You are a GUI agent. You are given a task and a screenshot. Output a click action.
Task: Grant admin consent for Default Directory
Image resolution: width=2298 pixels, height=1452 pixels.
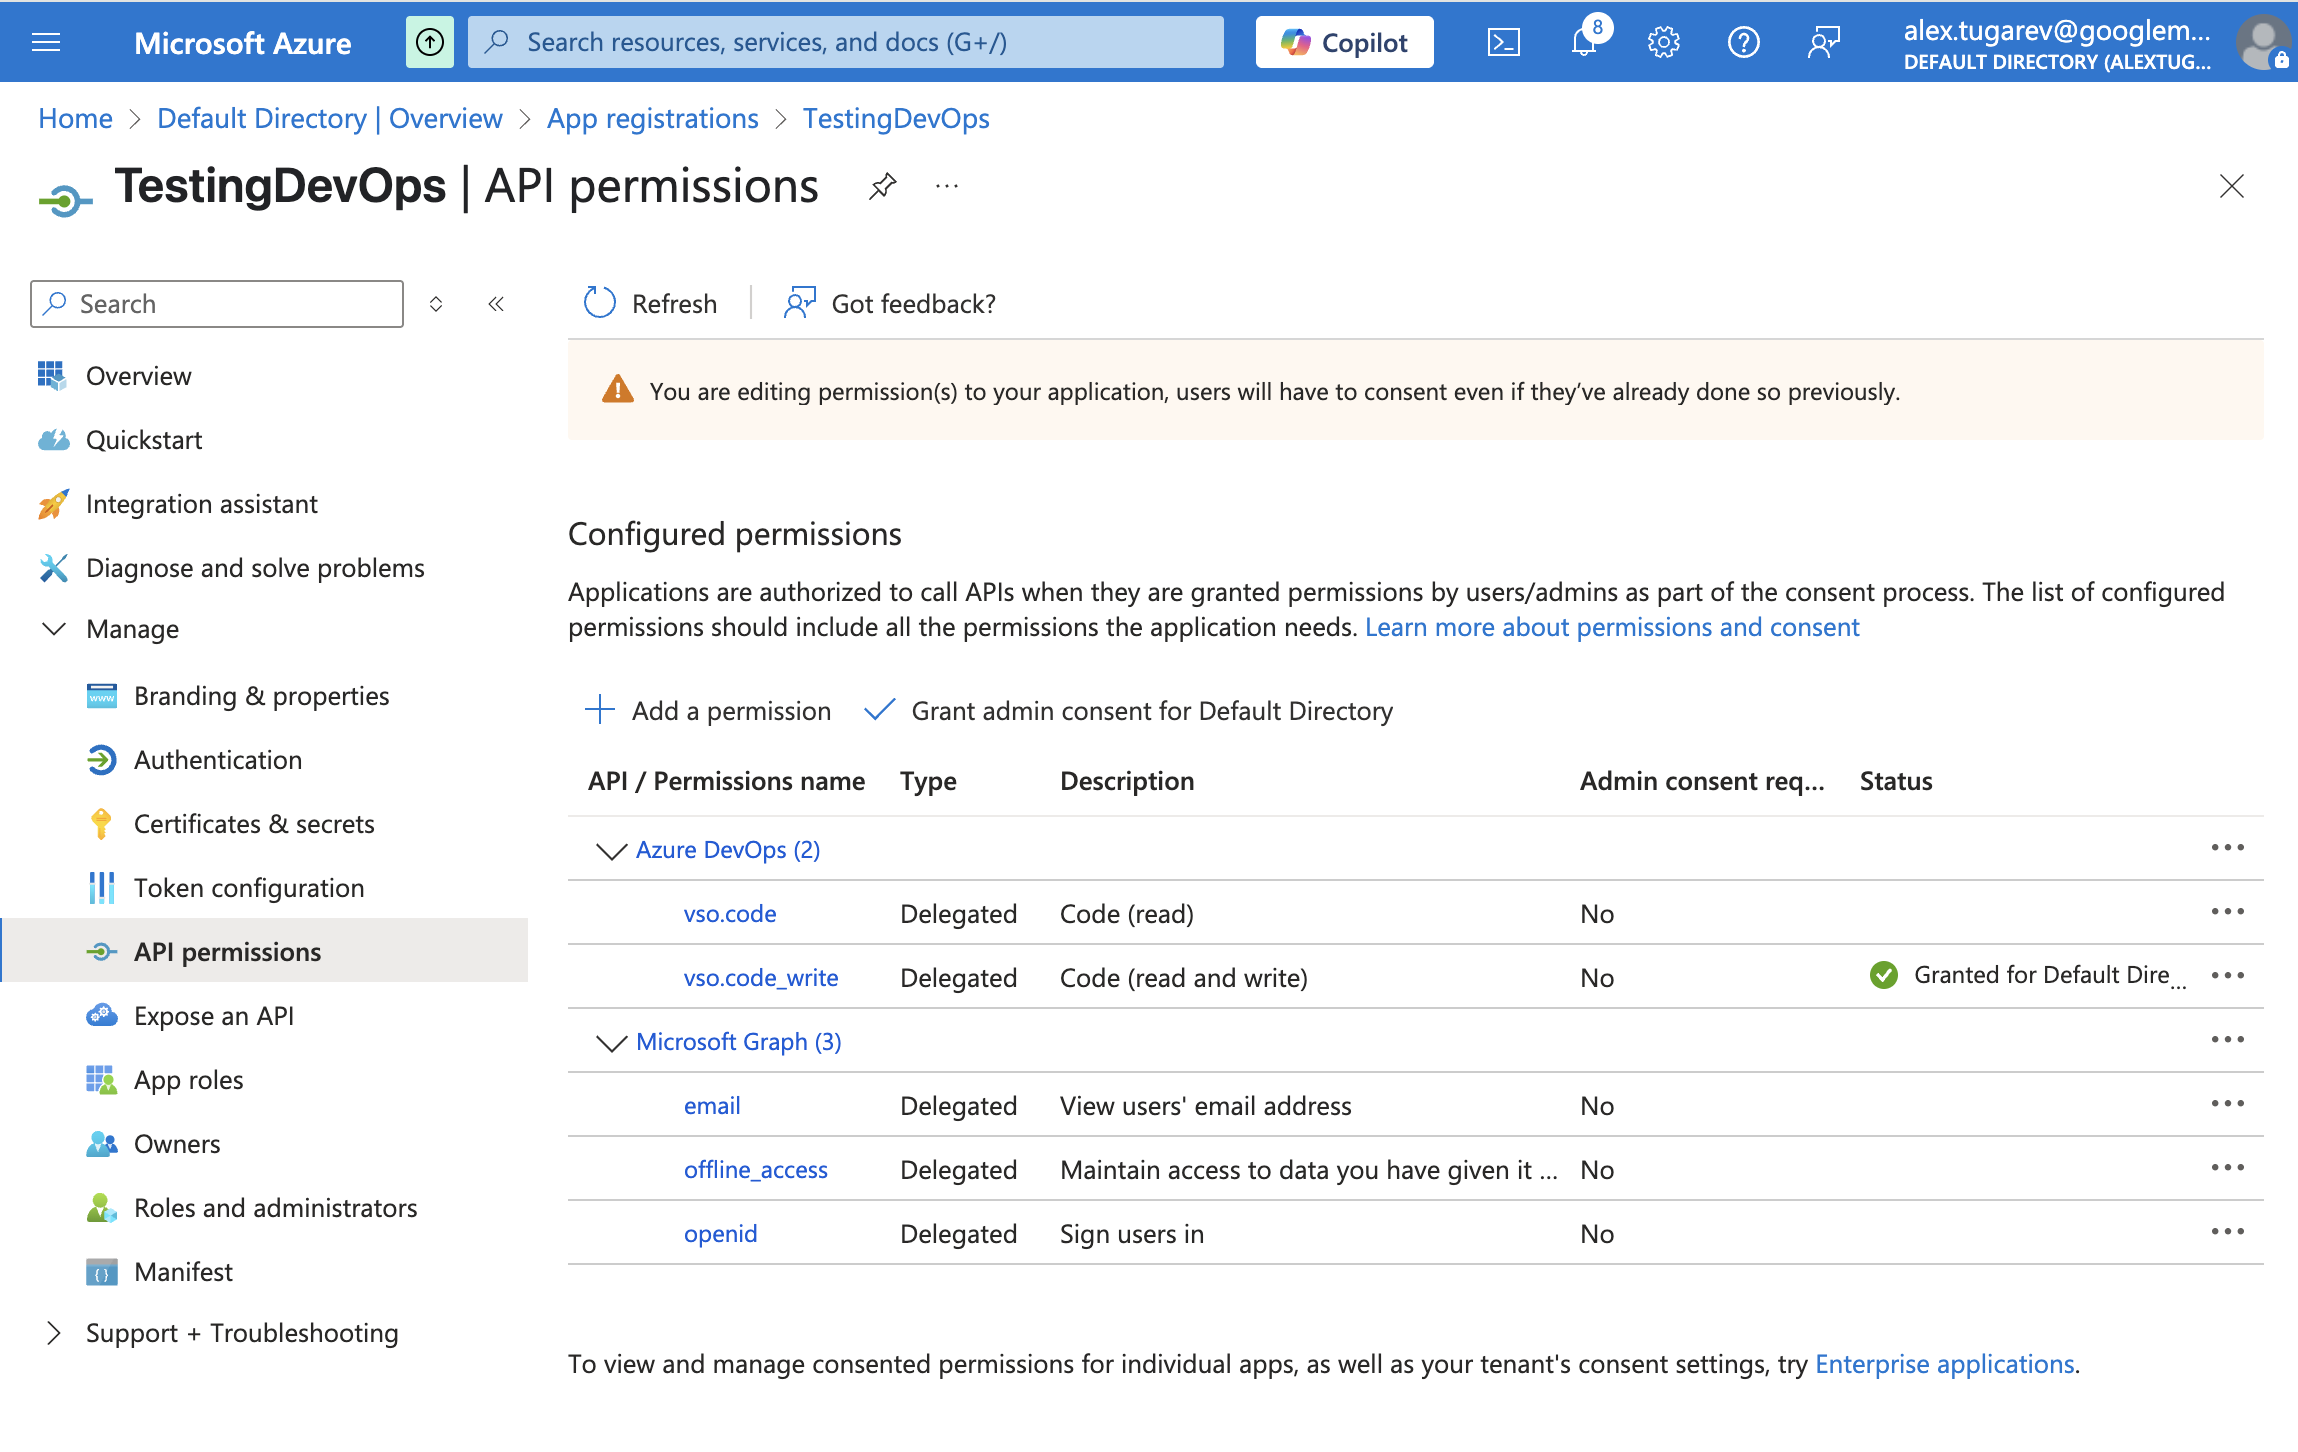tap(1130, 710)
